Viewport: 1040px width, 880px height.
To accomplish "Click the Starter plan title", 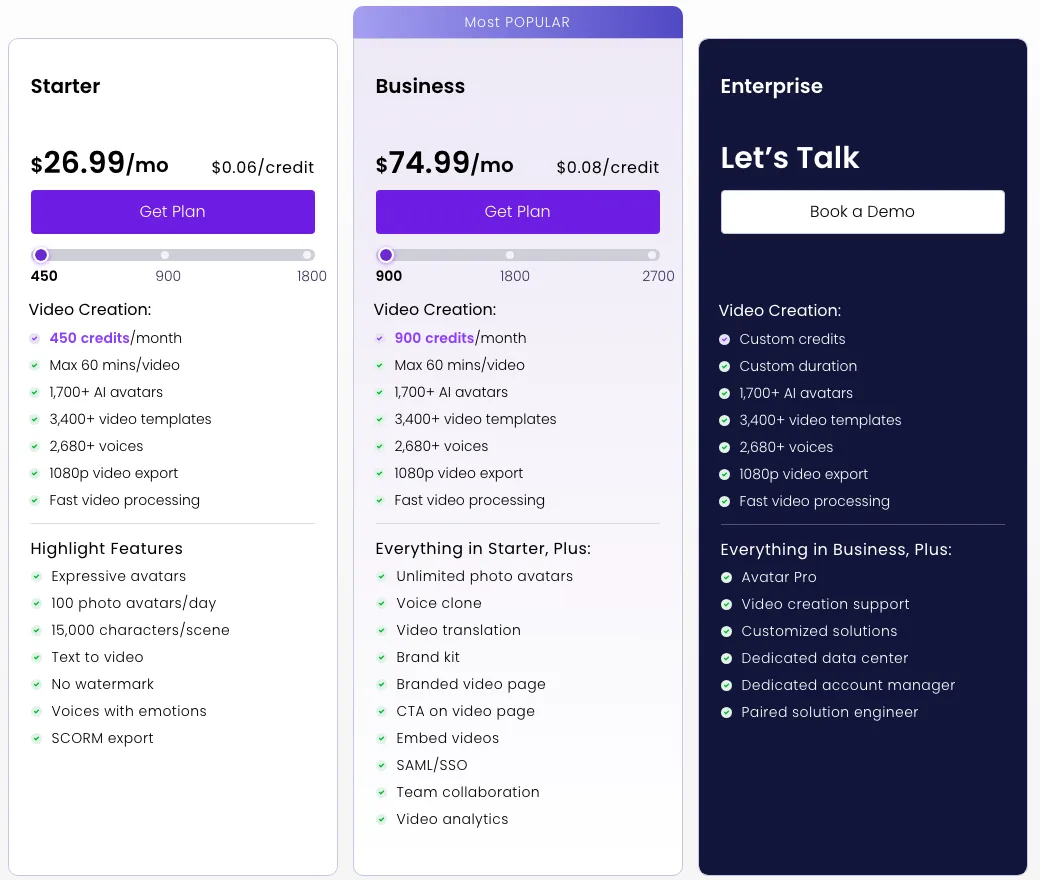I will (65, 86).
